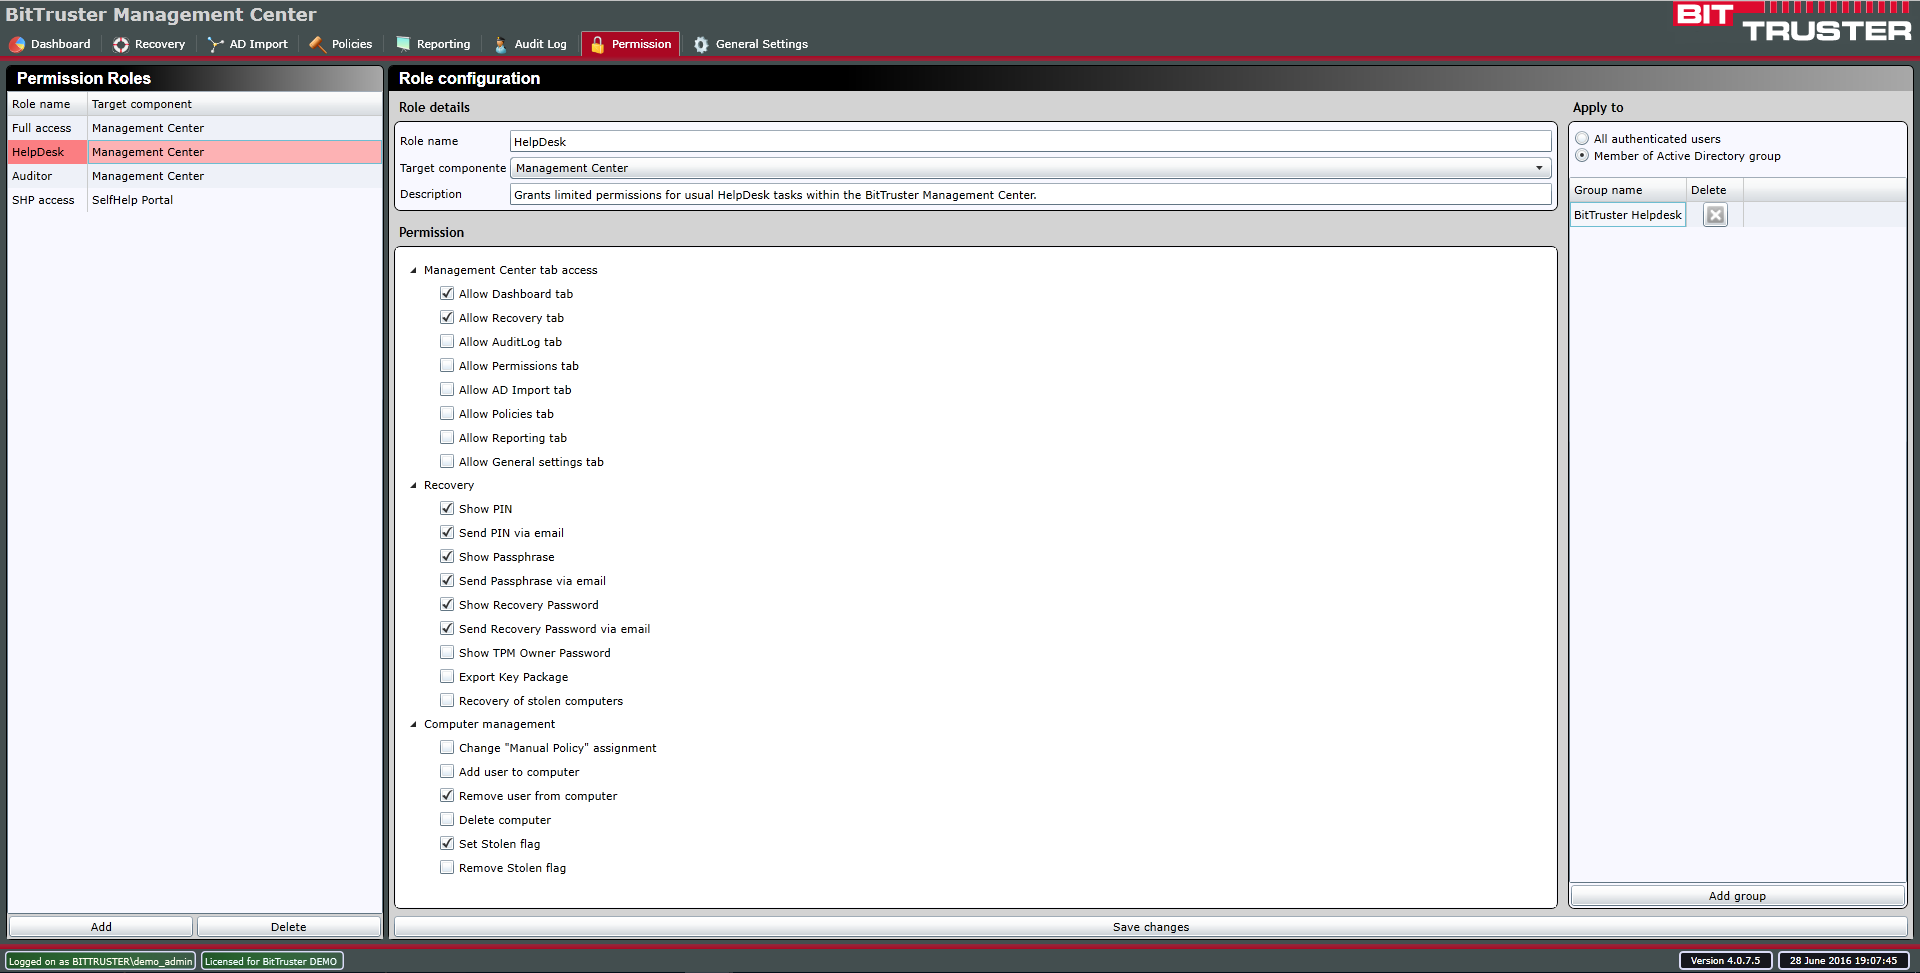The height and width of the screenshot is (973, 1920).
Task: Switch to the Permission tab
Action: pos(630,44)
